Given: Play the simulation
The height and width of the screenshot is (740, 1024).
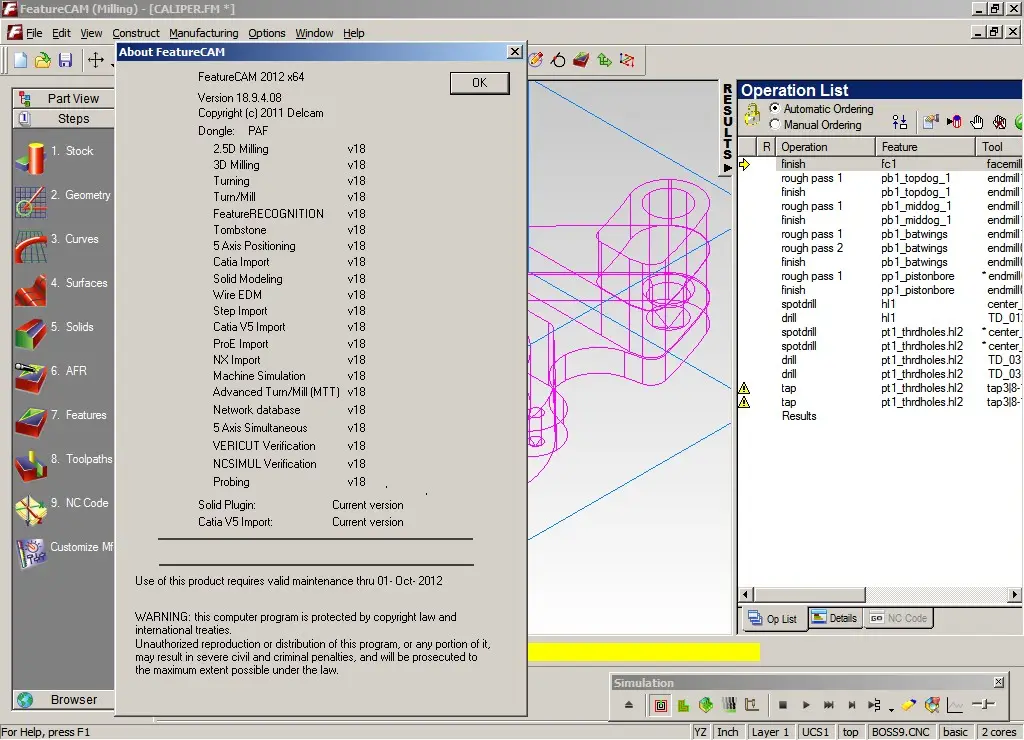Looking at the screenshot, I should 806,705.
